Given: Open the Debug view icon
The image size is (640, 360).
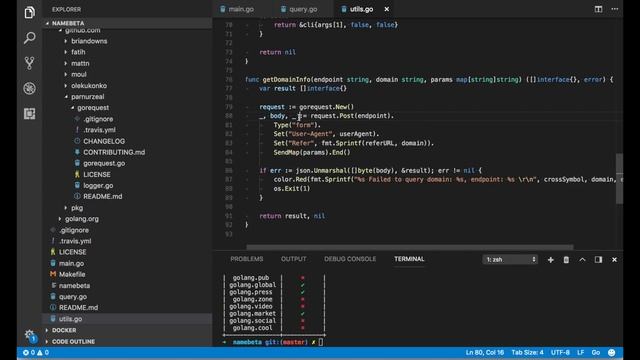Looking at the screenshot, I should 29,88.
